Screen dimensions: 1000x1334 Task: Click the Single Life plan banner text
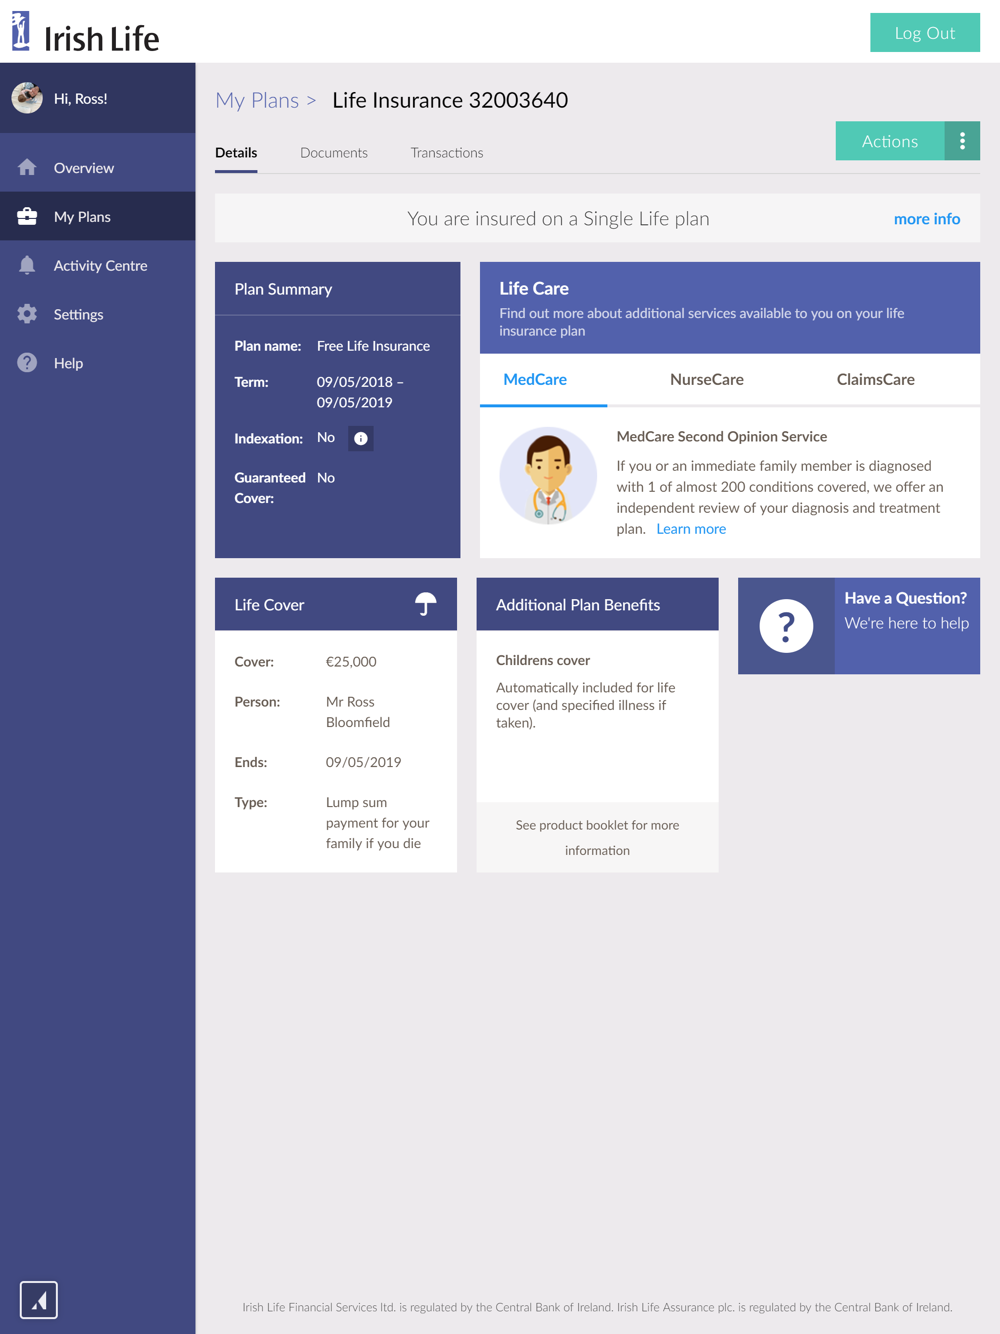point(558,219)
